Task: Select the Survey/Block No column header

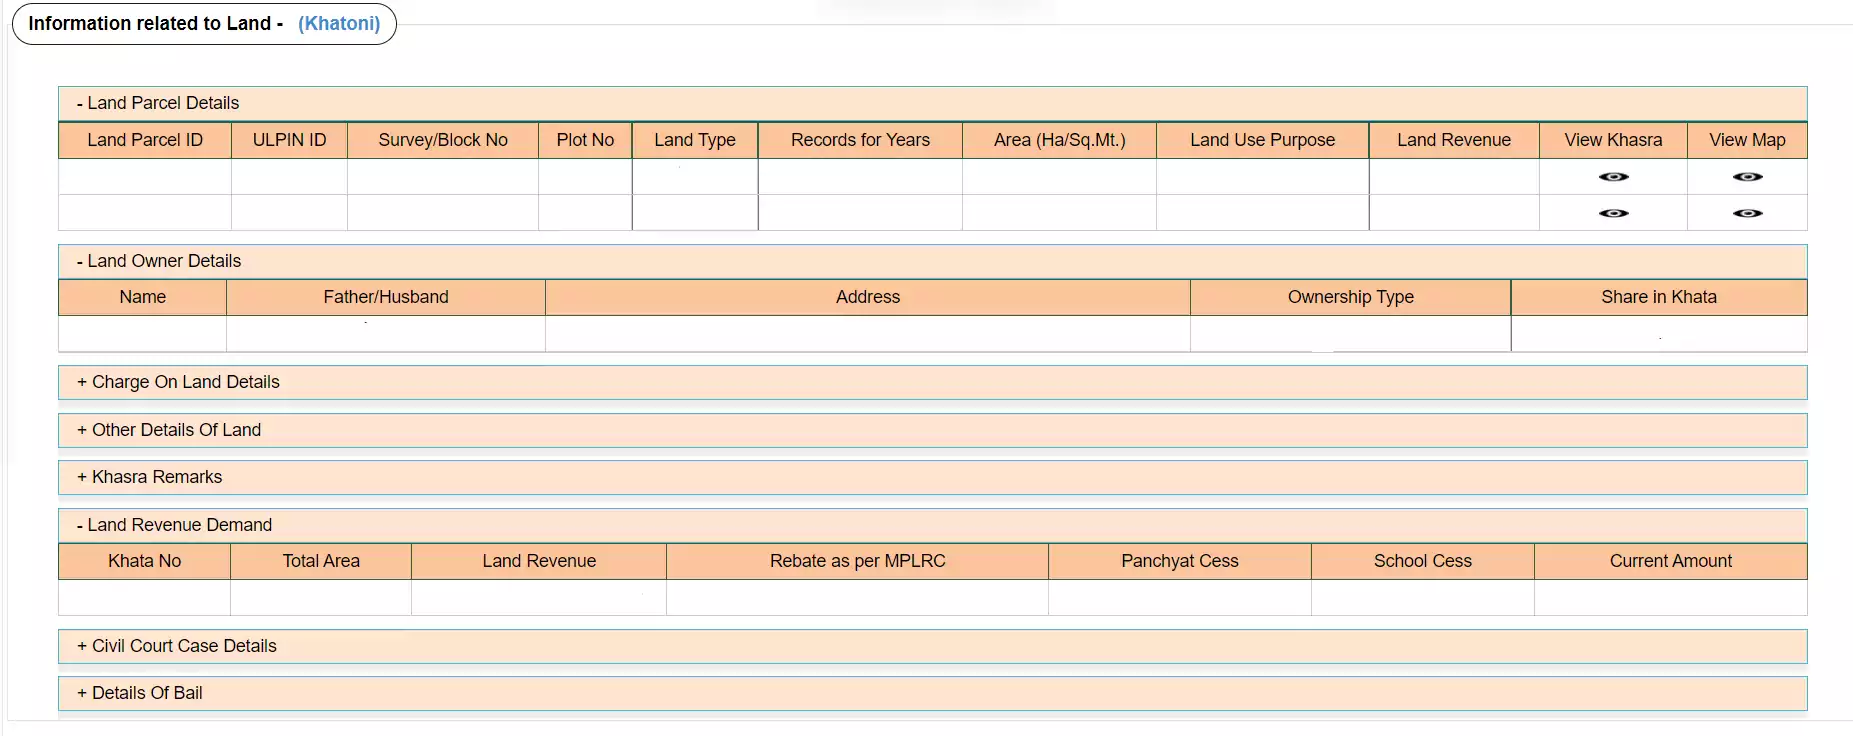Action: point(443,140)
